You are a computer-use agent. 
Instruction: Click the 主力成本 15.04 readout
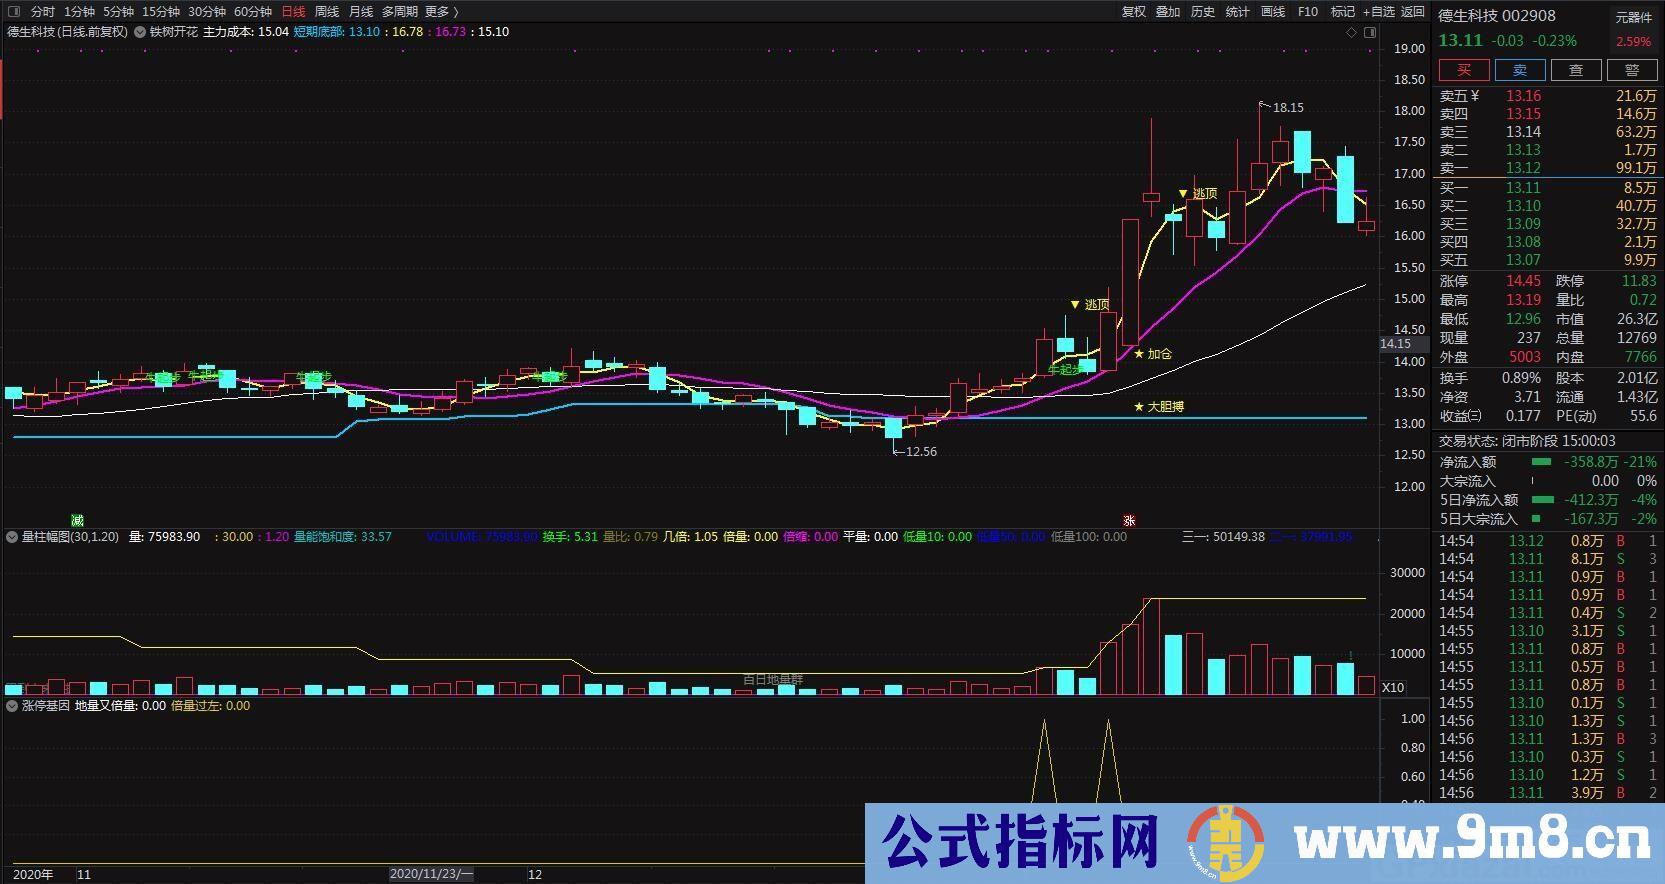pyautogui.click(x=245, y=32)
